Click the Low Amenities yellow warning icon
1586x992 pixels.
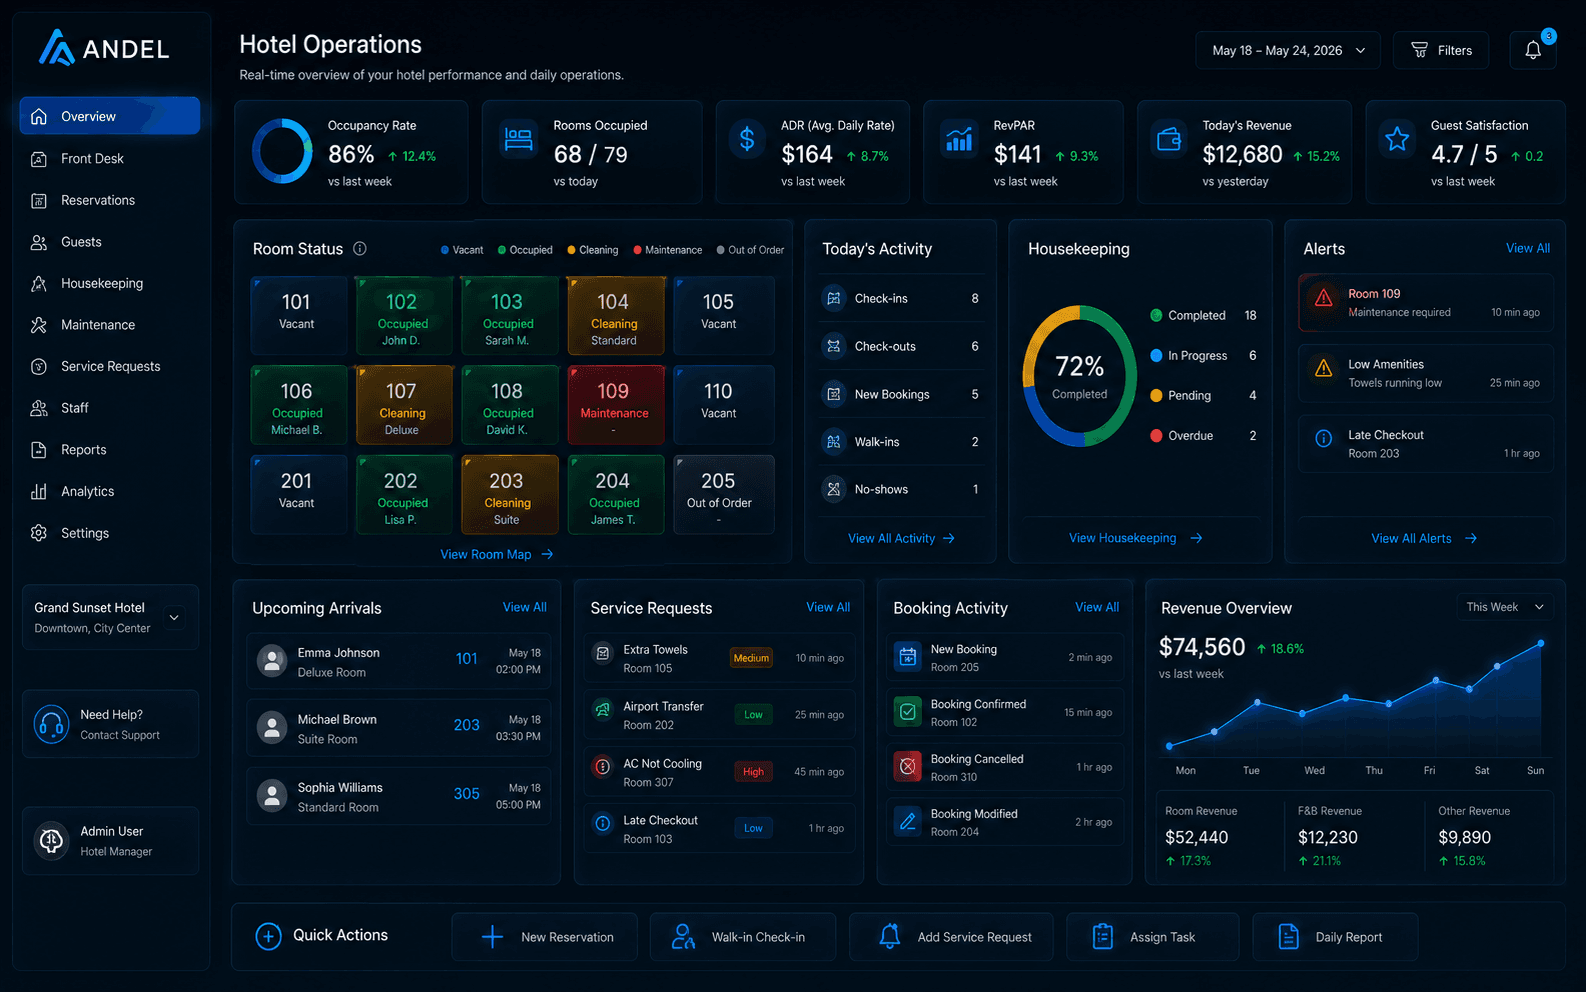pos(1323,368)
